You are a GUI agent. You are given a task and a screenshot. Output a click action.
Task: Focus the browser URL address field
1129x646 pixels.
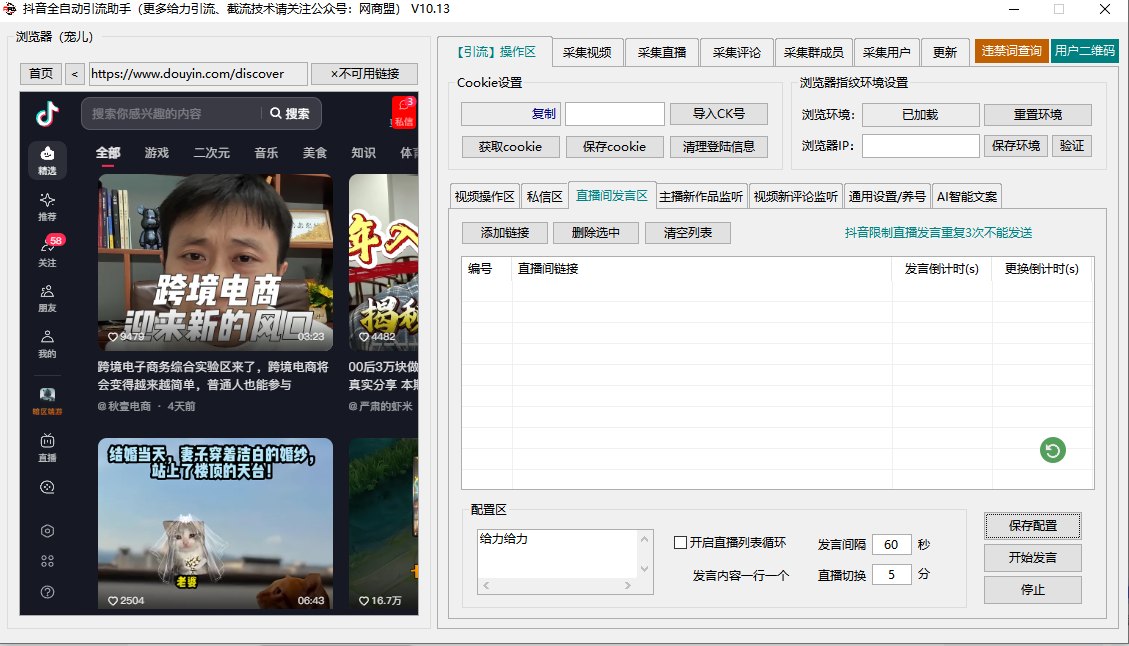click(199, 73)
